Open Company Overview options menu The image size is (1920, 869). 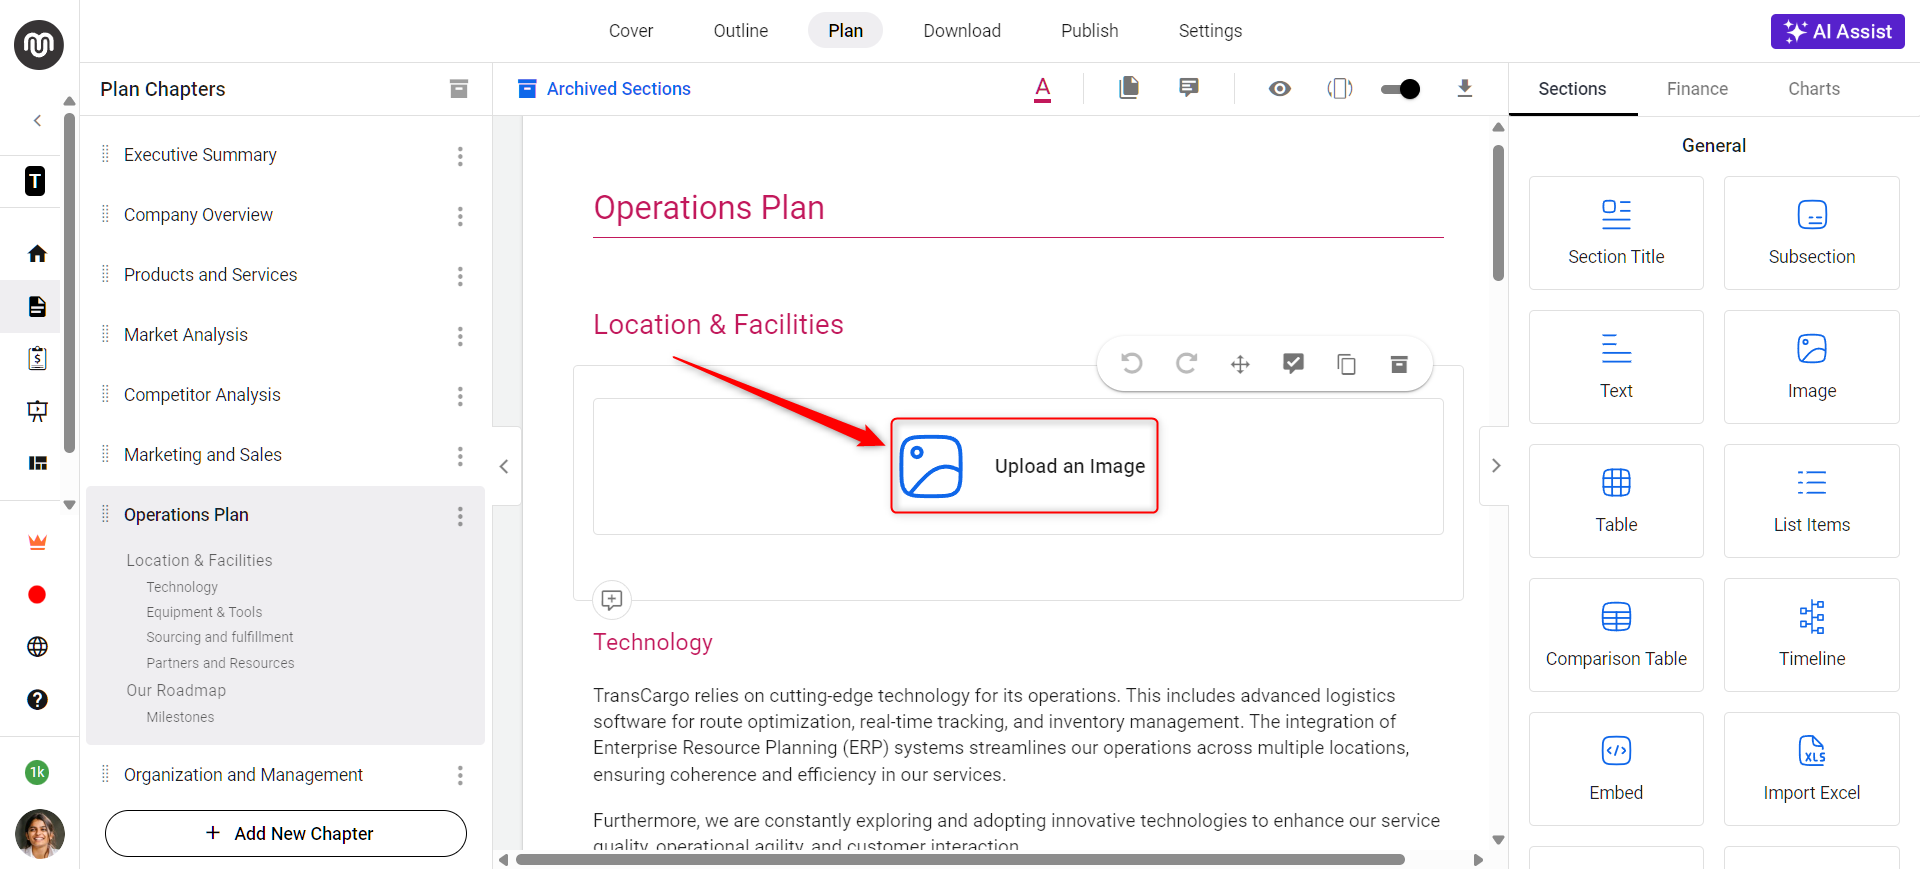460,216
